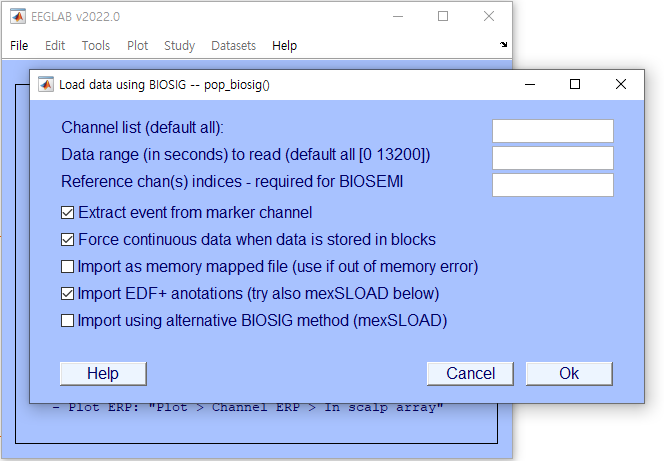Close the Load data using BIOSIG dialog
This screenshot has width=664, height=461.
coord(621,84)
